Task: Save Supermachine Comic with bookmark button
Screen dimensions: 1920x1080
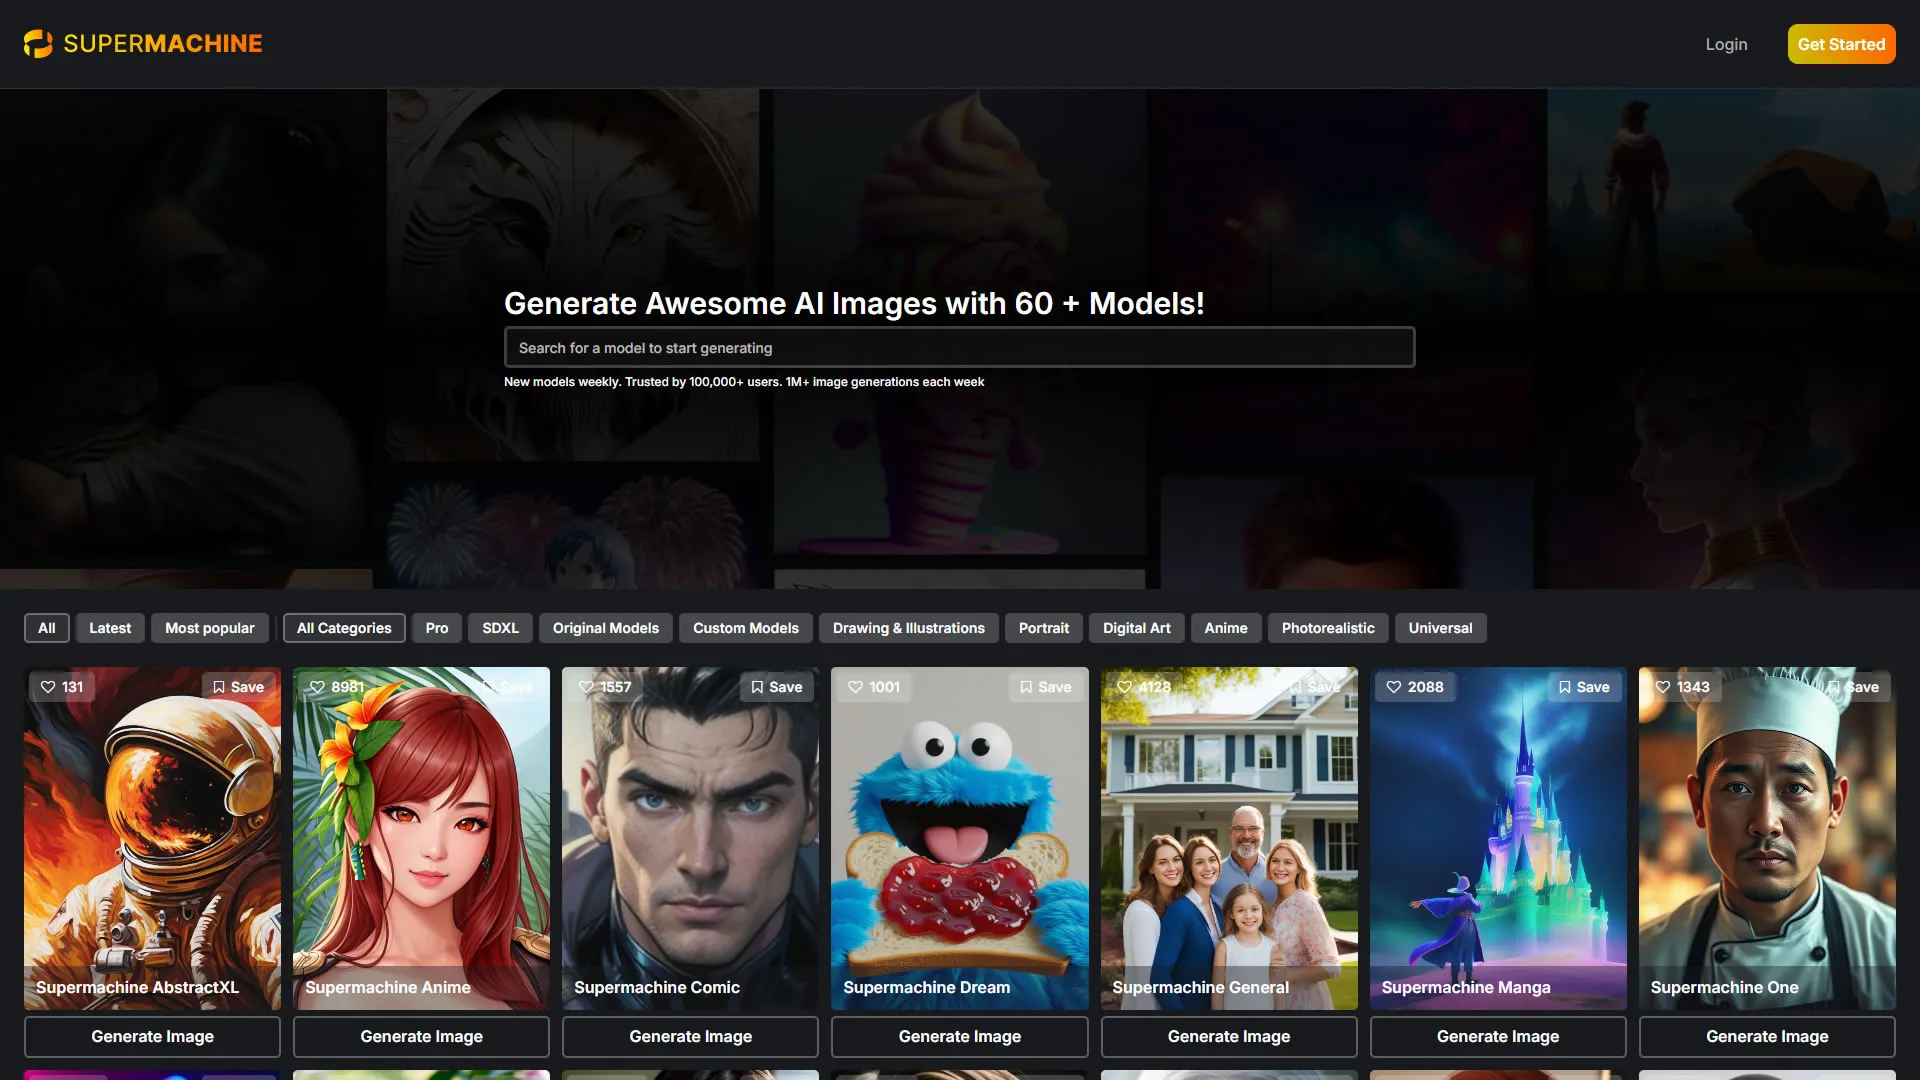Action: tap(776, 687)
